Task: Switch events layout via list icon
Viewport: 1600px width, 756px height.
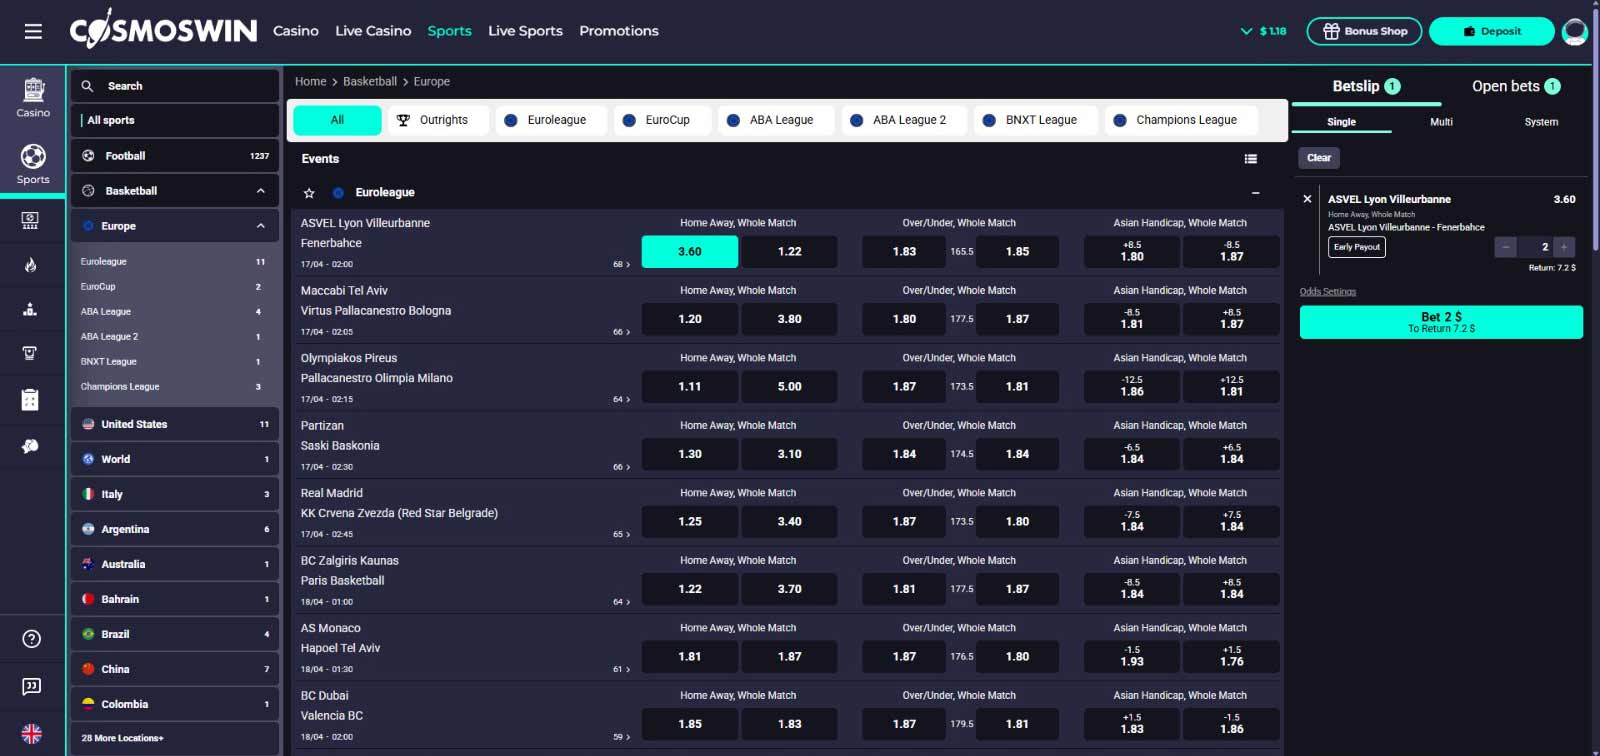Action: (1250, 159)
